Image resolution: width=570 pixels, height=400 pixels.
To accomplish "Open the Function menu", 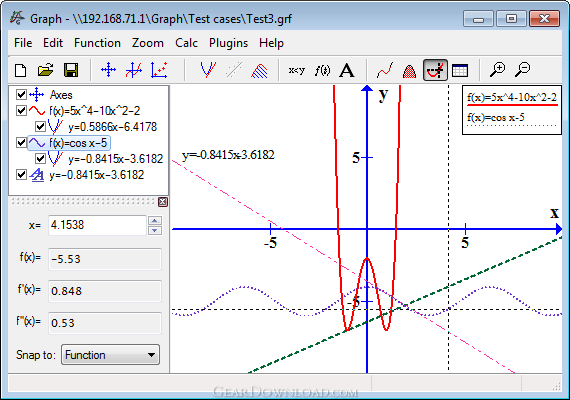I will [x=97, y=43].
